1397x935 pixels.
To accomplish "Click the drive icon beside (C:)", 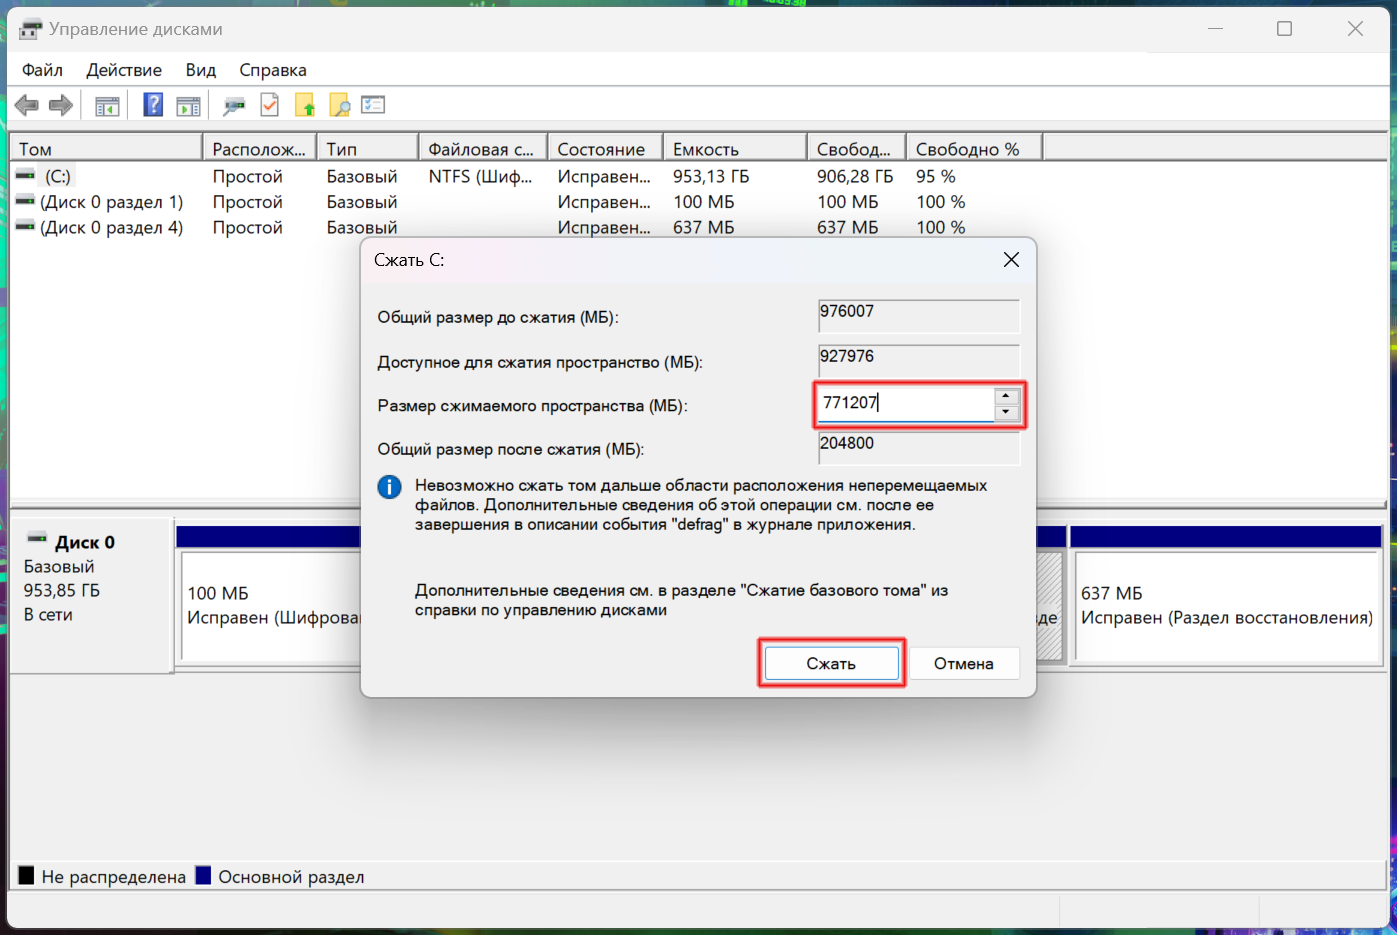I will click(x=25, y=176).
